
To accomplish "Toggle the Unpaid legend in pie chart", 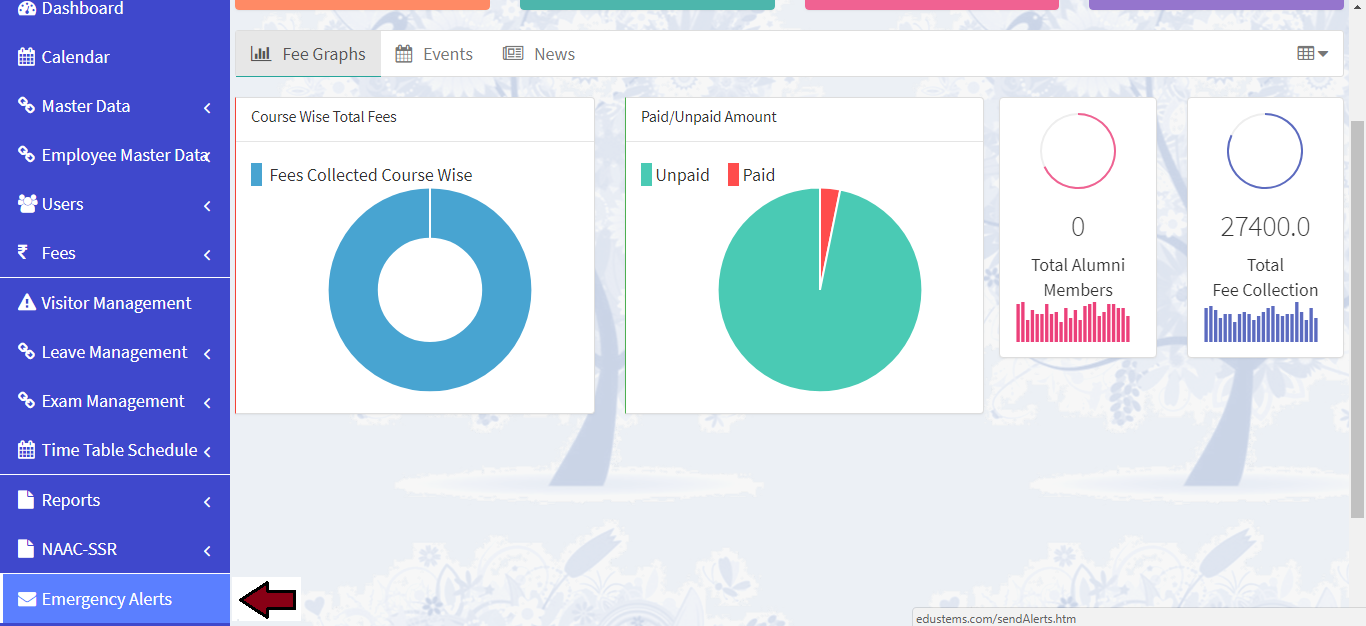I will [x=675, y=175].
